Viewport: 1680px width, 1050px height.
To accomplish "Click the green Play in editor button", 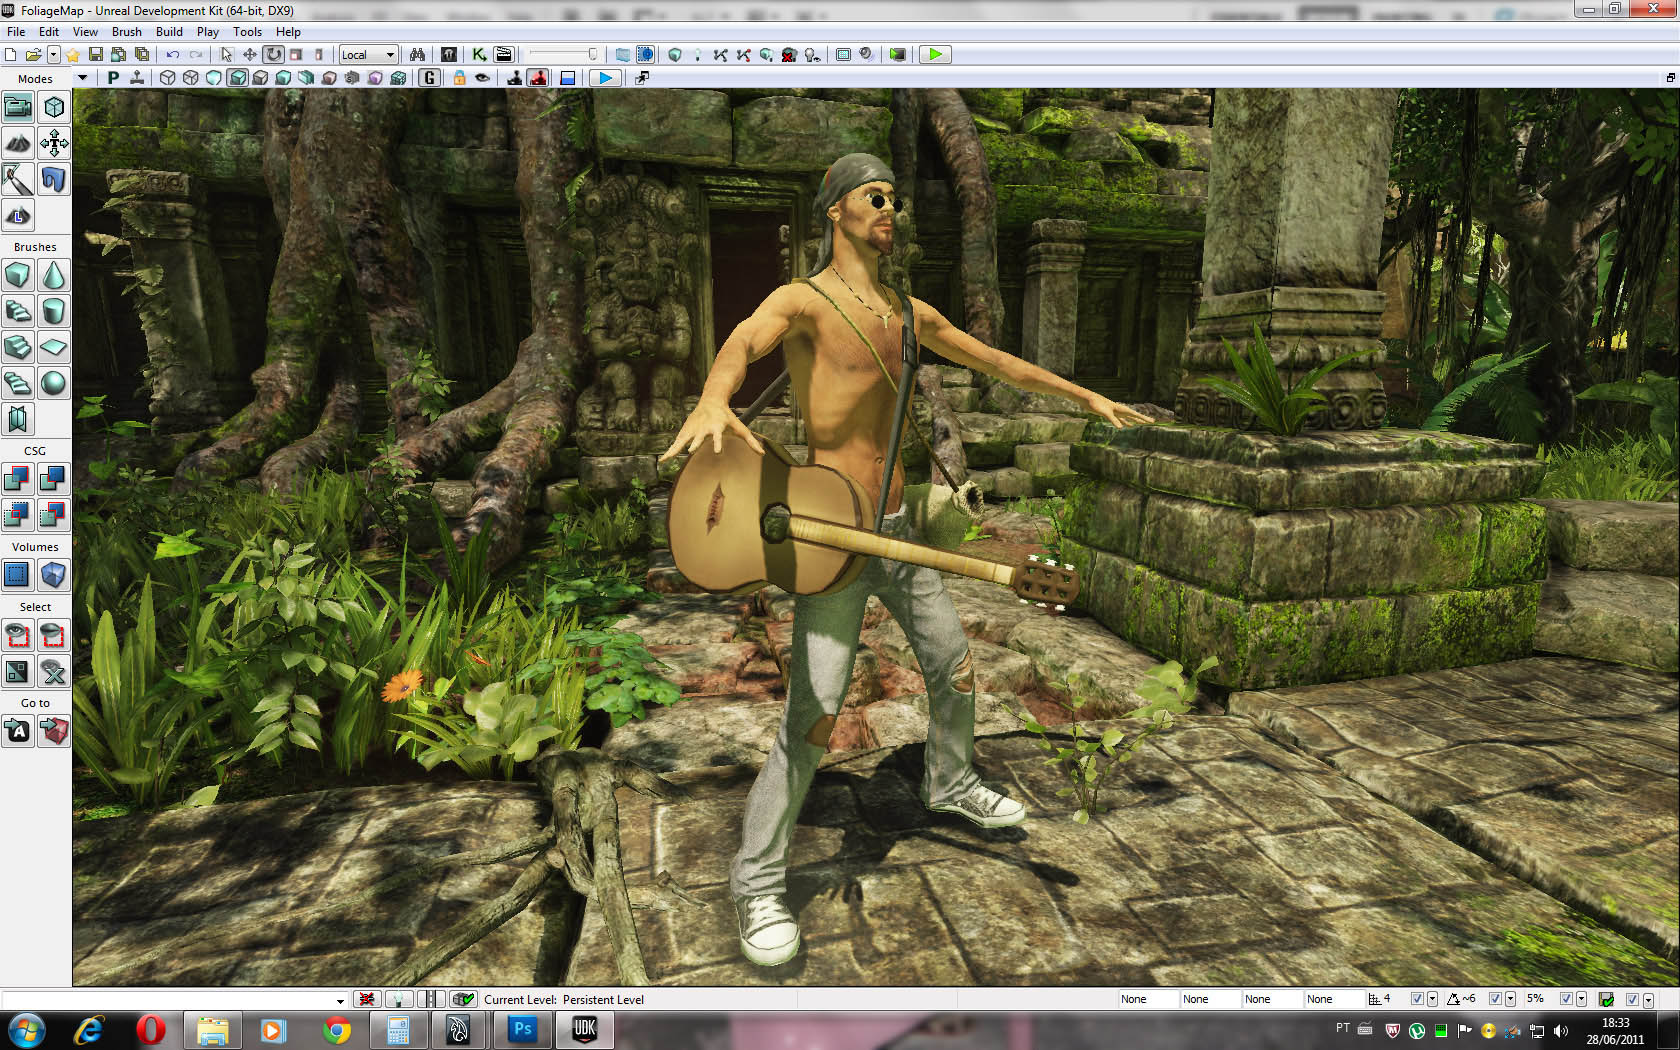I will click(x=934, y=55).
